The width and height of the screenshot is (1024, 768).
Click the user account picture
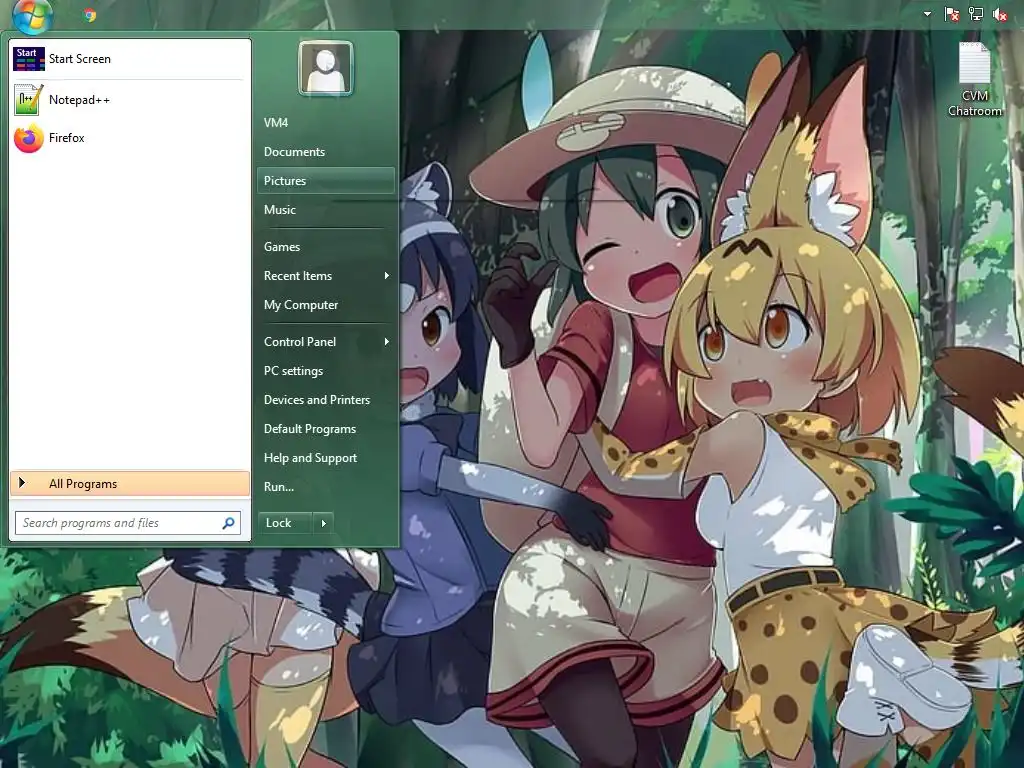[326, 69]
